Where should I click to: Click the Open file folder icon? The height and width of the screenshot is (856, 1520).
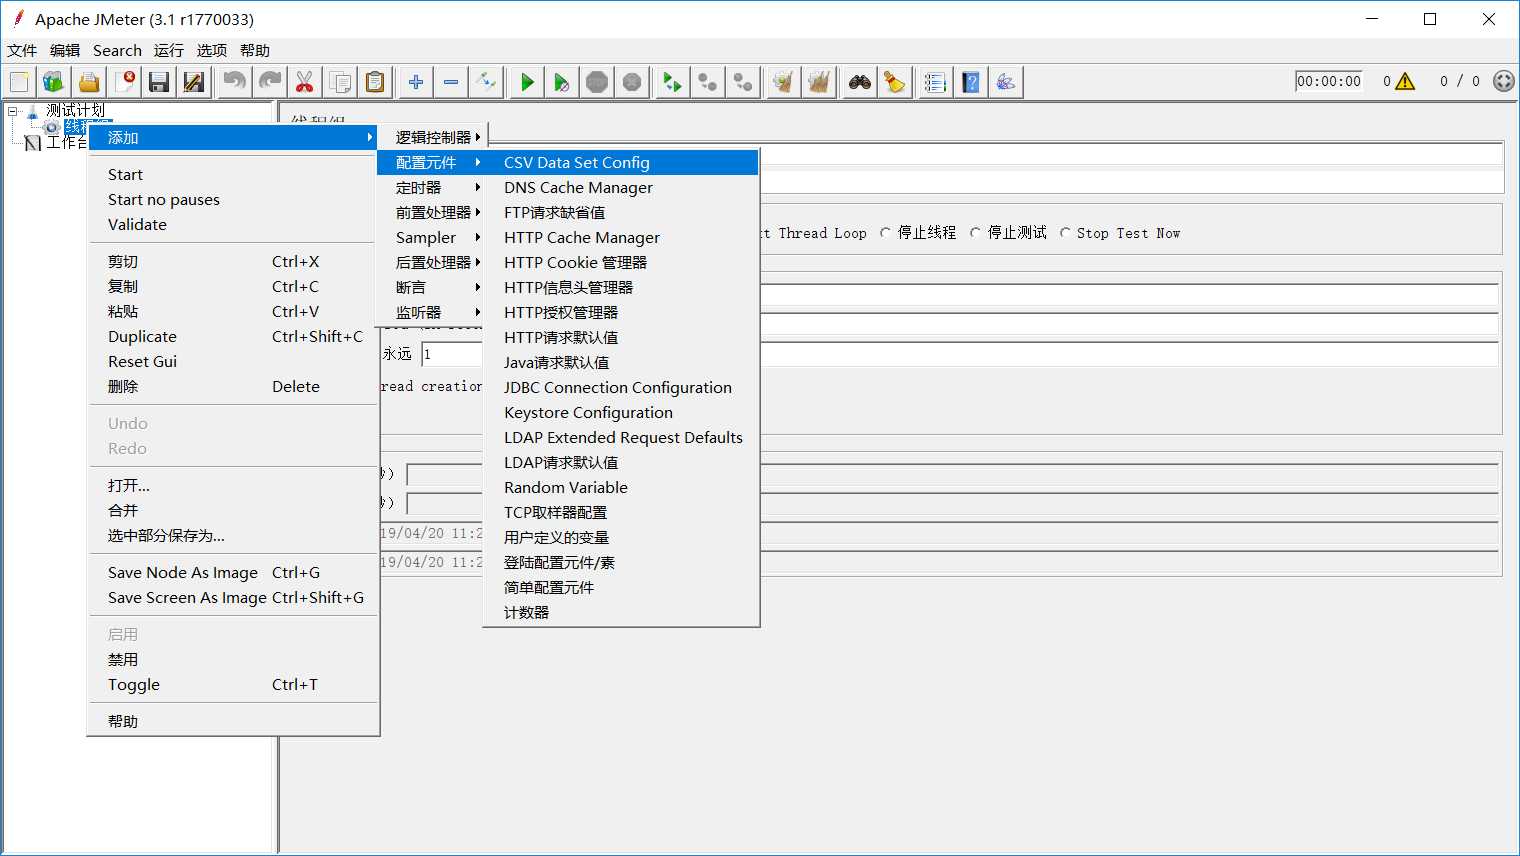89,82
